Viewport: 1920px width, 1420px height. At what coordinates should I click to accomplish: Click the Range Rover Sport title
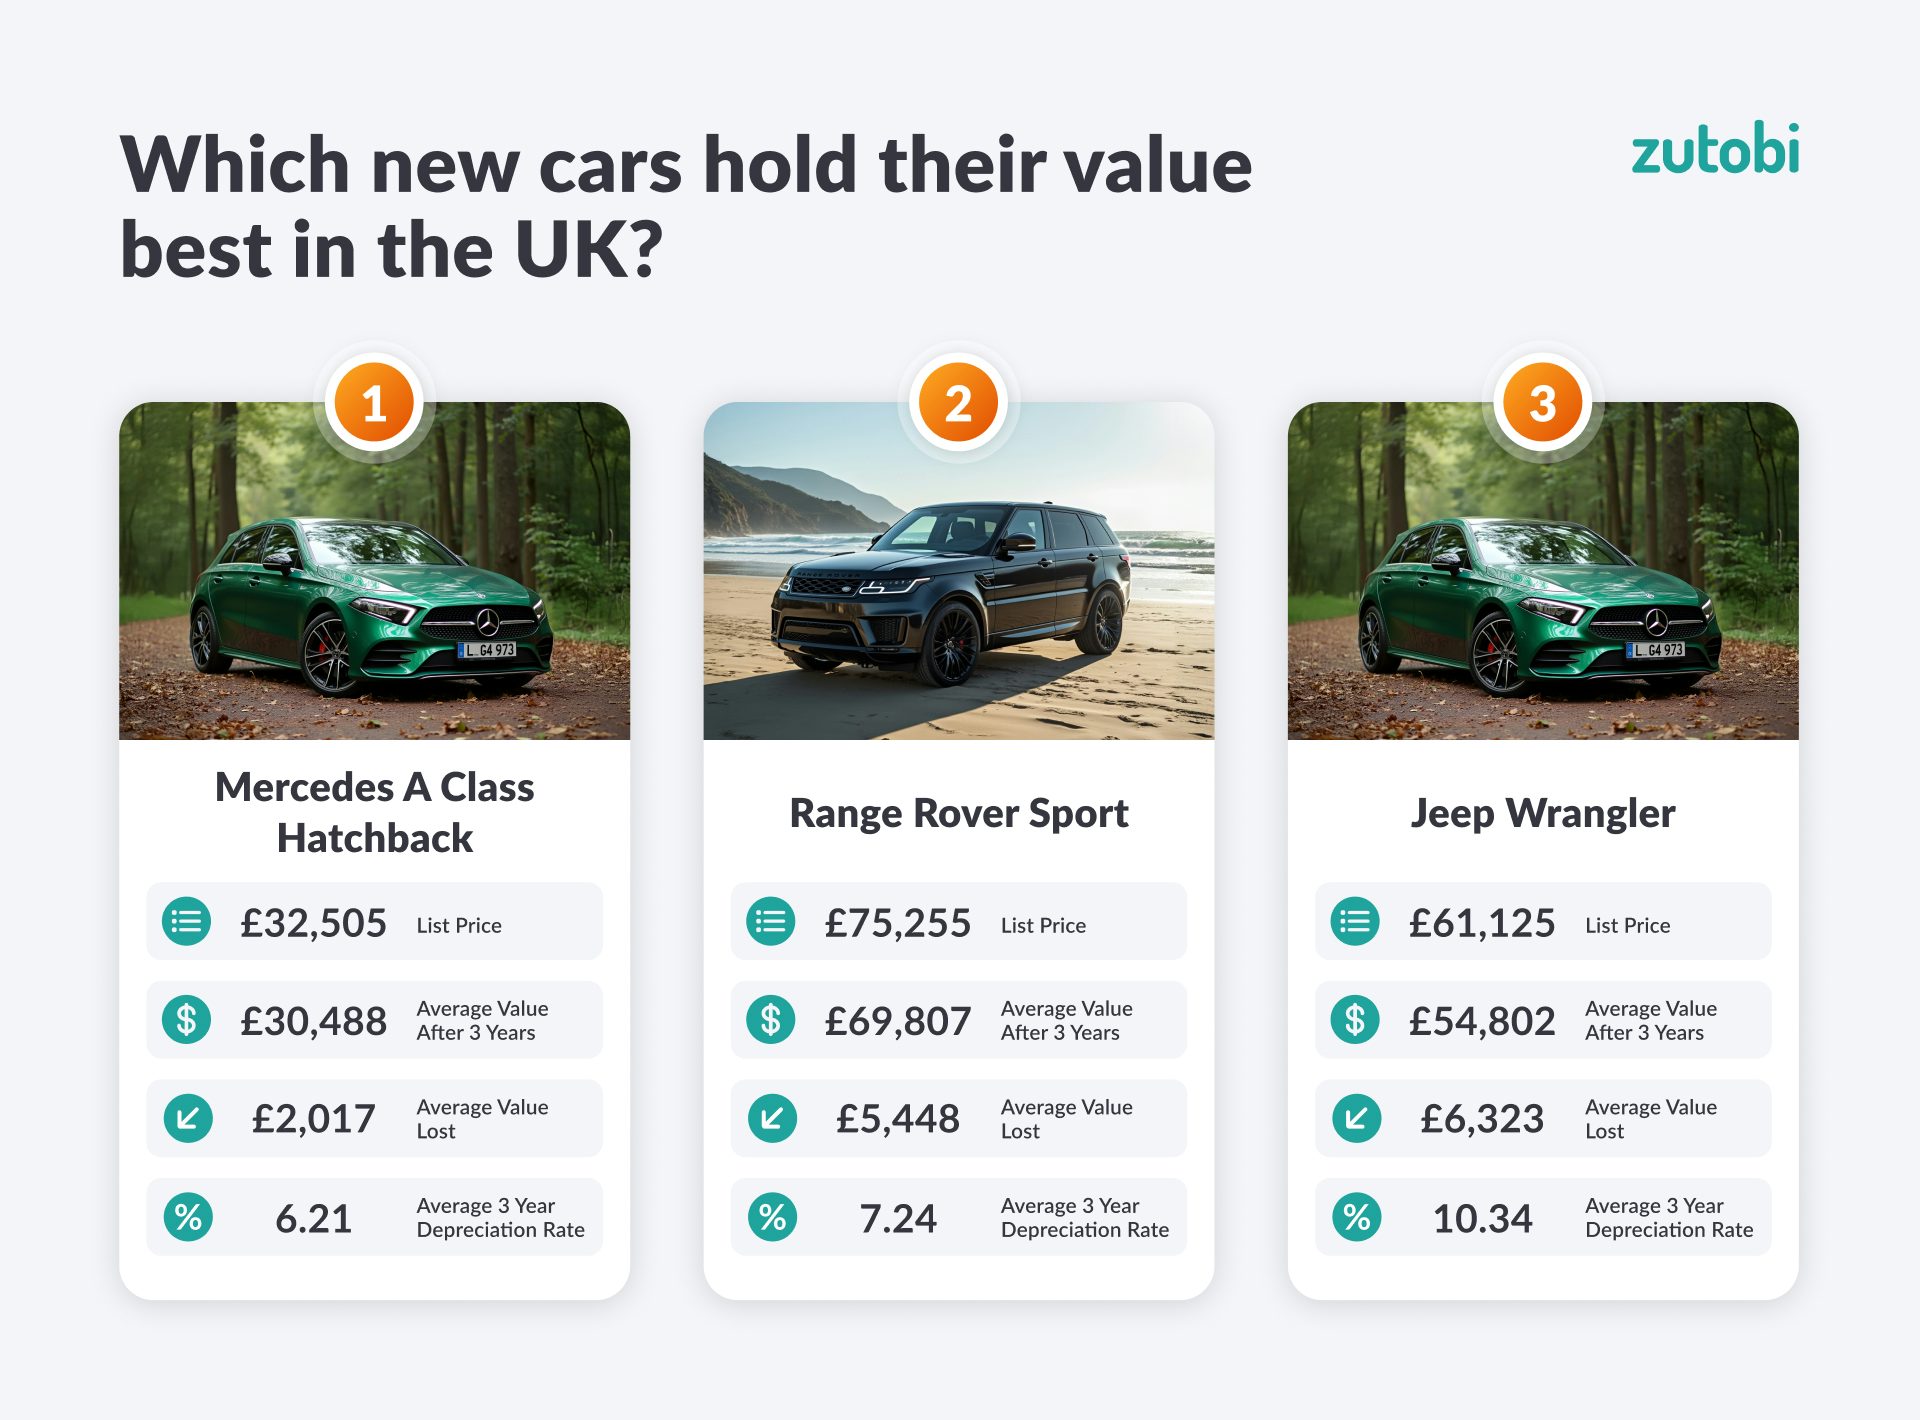[x=958, y=813]
